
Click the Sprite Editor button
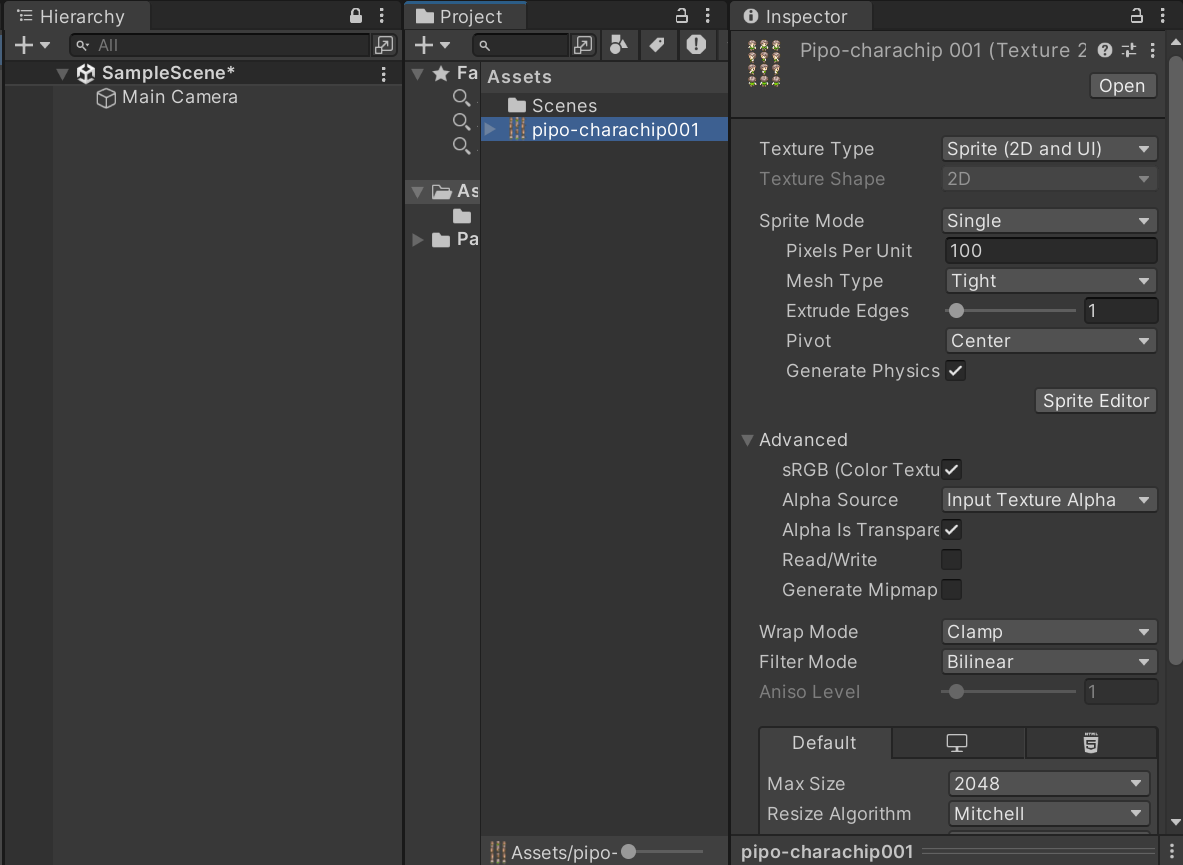(x=1095, y=400)
